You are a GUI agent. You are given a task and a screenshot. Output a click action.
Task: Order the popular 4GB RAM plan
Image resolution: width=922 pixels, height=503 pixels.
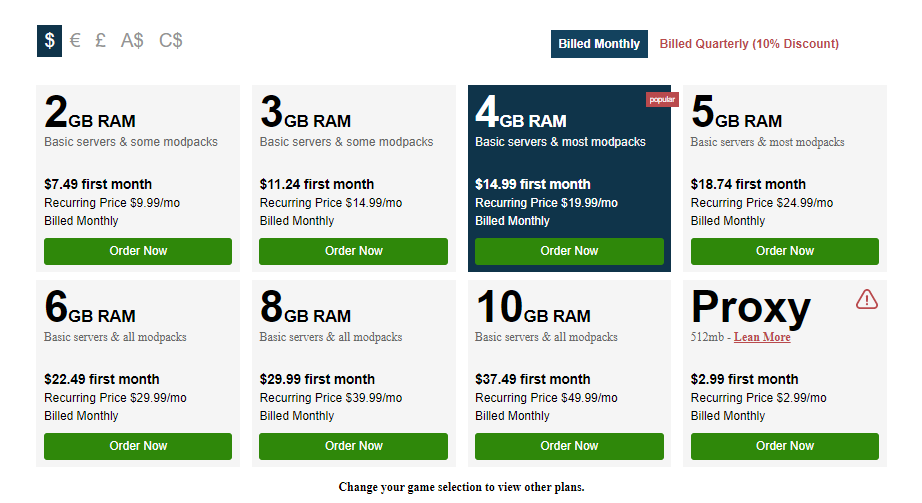point(569,251)
